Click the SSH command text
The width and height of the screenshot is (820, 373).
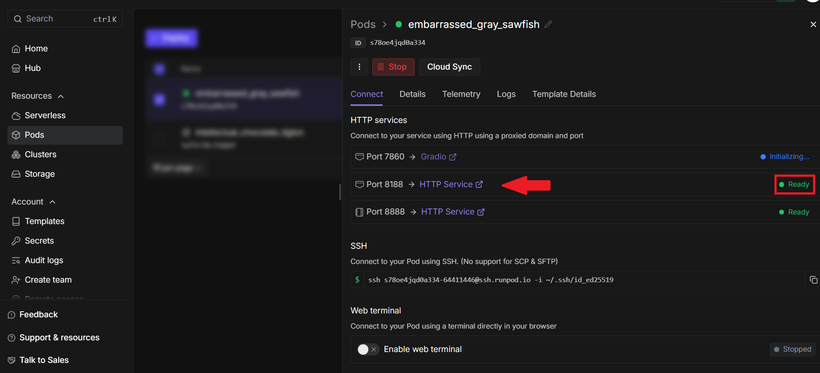[x=491, y=280]
